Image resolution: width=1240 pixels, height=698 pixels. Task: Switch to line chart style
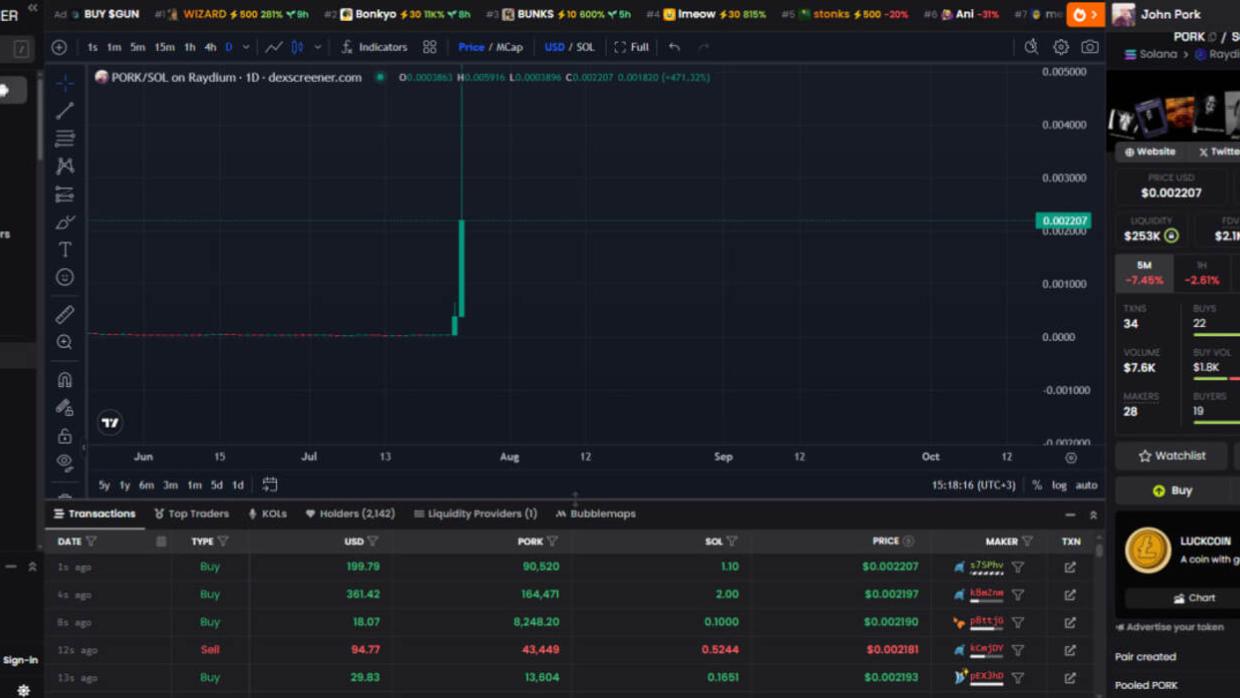pyautogui.click(x=273, y=47)
